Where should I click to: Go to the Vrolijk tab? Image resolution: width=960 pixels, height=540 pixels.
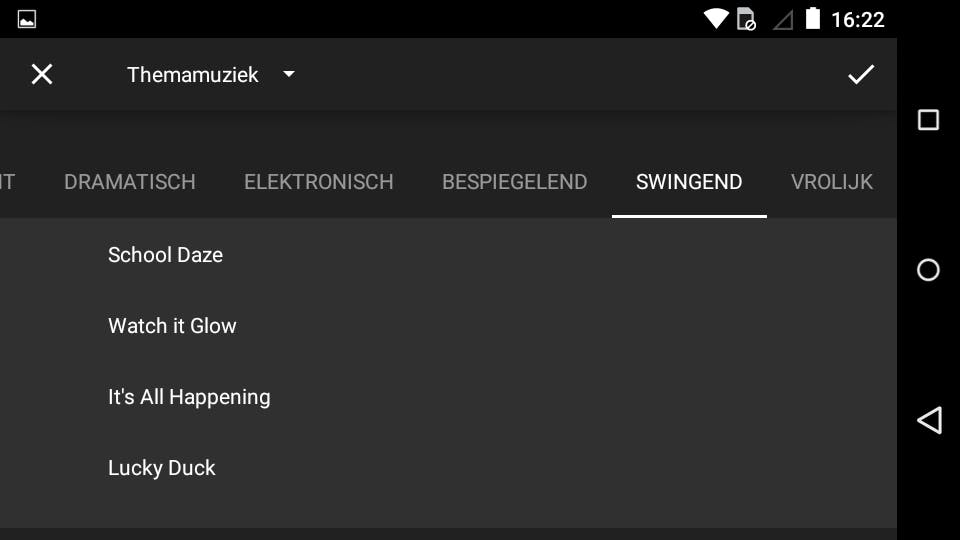832,182
